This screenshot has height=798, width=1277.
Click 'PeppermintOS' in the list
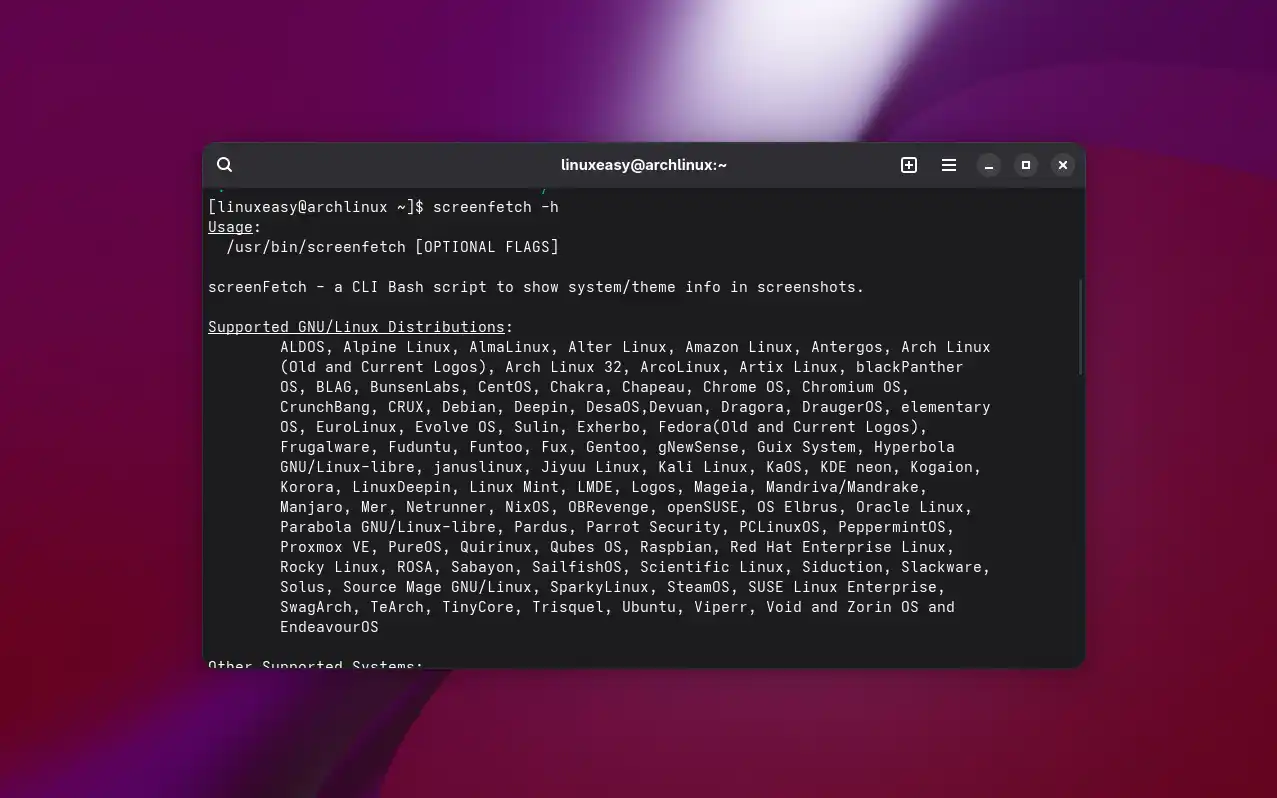(x=892, y=527)
